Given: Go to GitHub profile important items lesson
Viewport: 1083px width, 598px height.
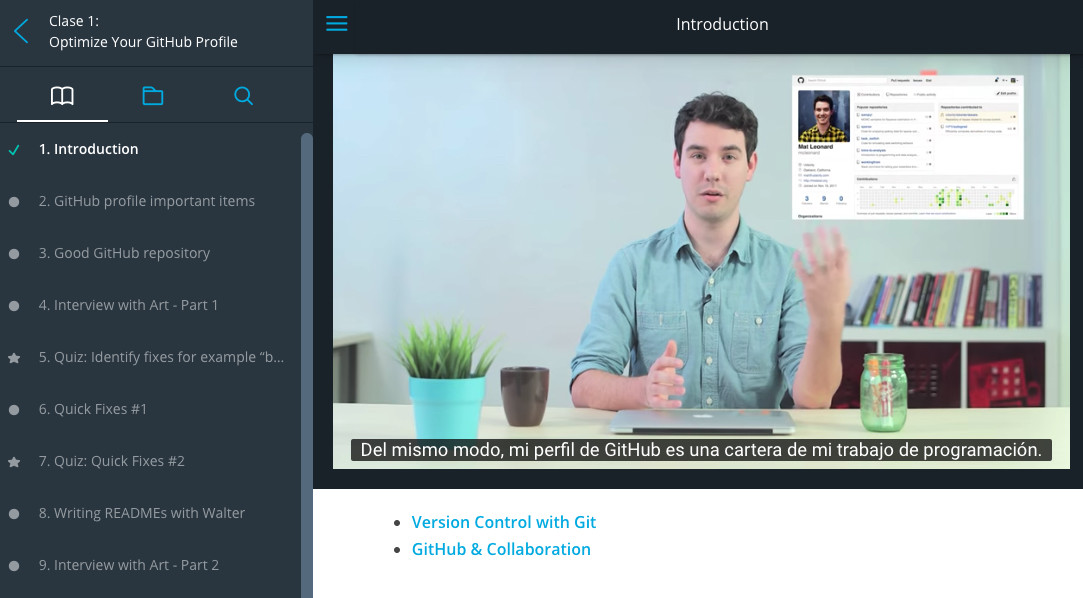Looking at the screenshot, I should coord(147,201).
